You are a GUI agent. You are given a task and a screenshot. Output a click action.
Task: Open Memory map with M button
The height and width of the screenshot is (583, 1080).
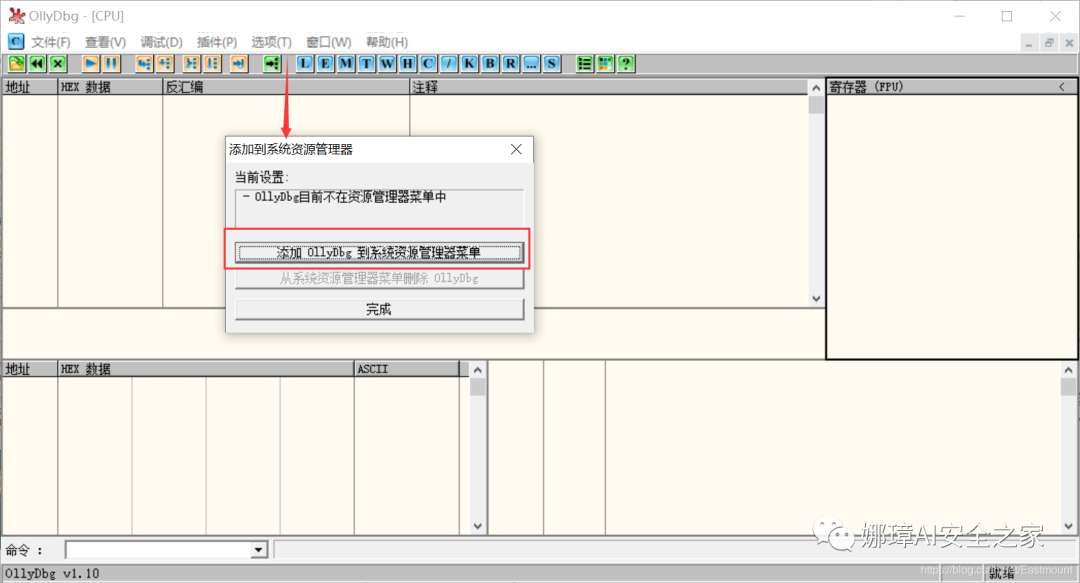tap(346, 64)
